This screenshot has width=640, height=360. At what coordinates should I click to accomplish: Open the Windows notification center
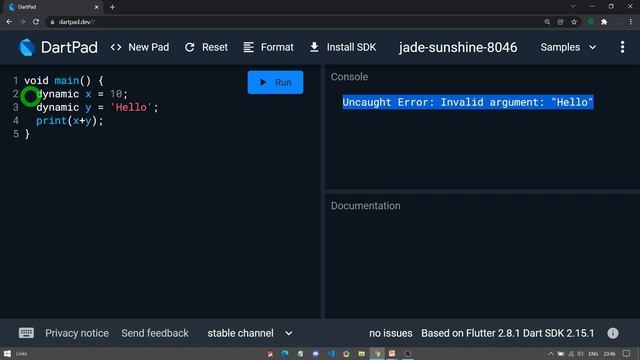pos(627,353)
